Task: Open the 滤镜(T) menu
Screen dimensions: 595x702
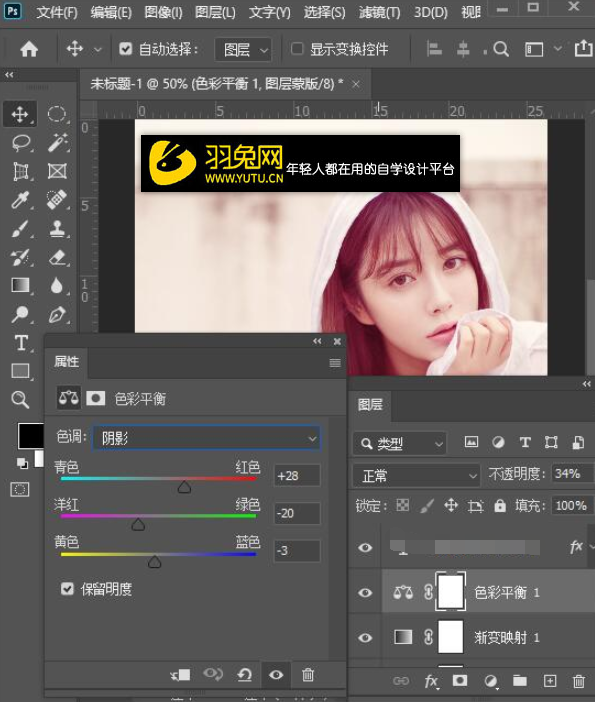Action: (x=380, y=12)
